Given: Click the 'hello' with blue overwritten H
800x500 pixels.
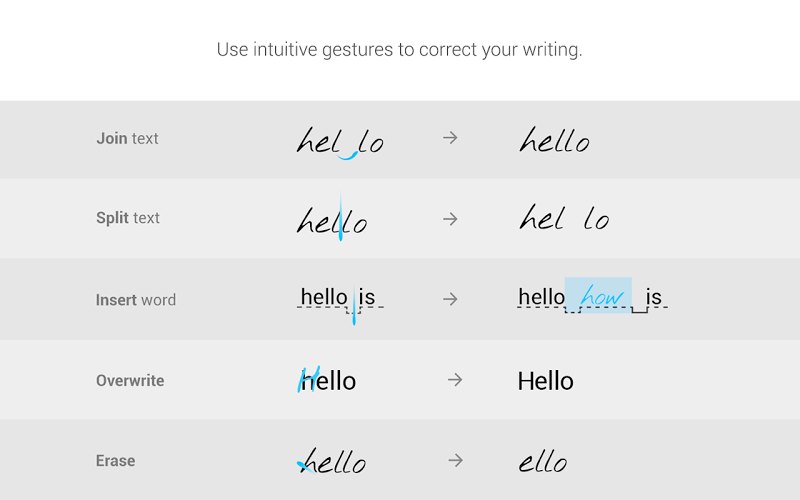Looking at the screenshot, I should (328, 381).
